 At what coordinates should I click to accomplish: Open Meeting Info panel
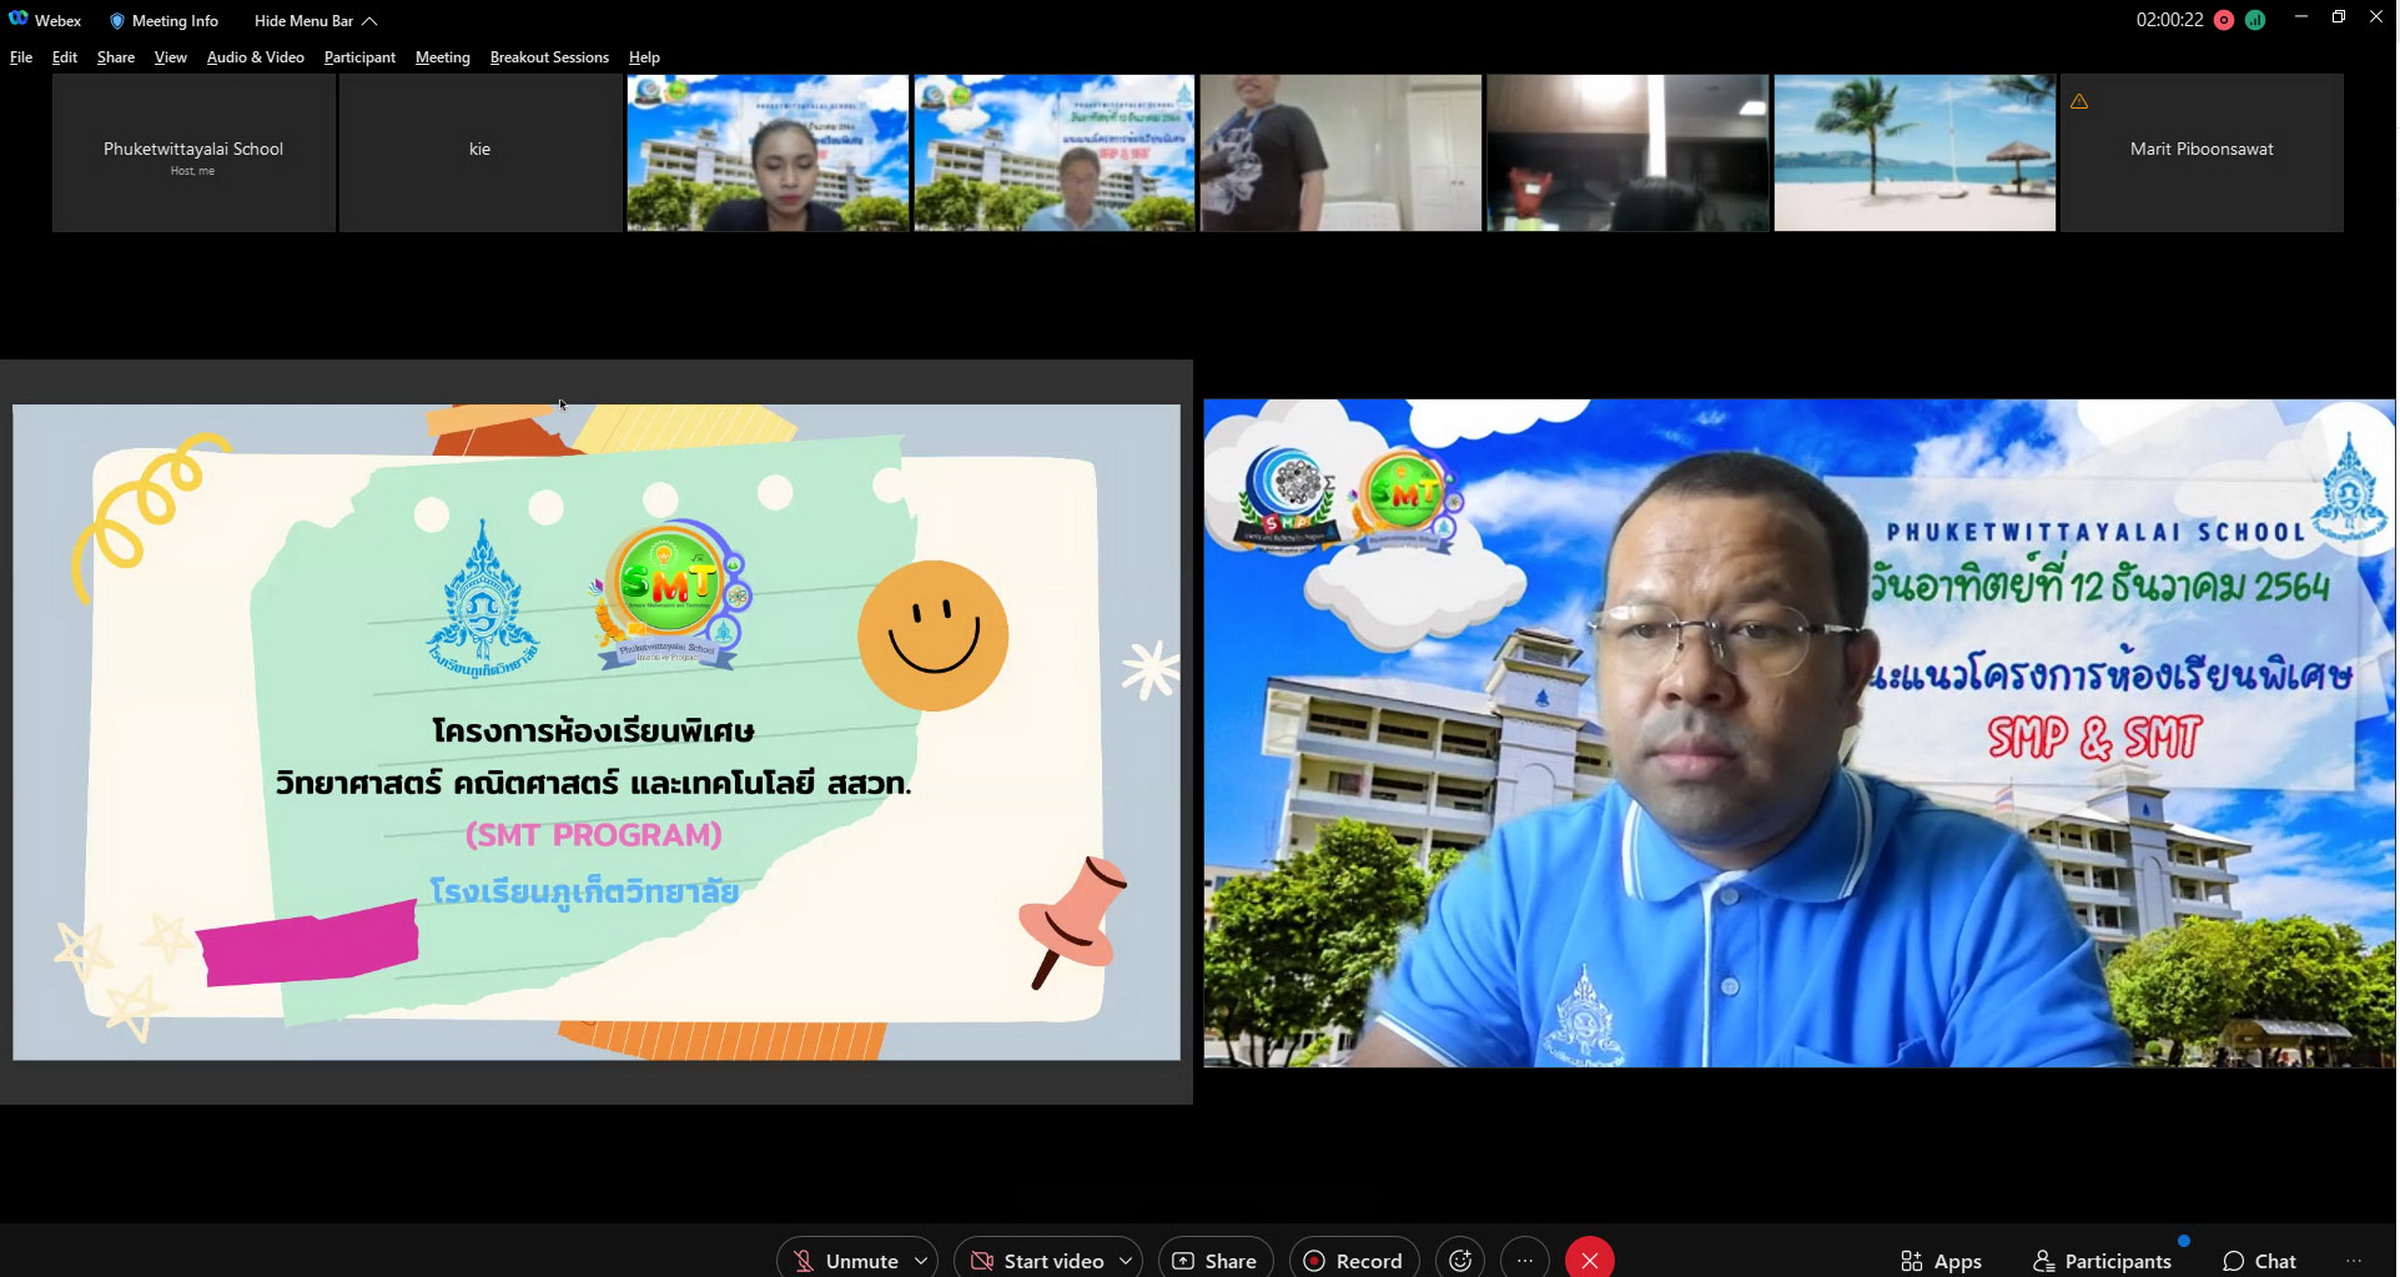click(x=164, y=20)
